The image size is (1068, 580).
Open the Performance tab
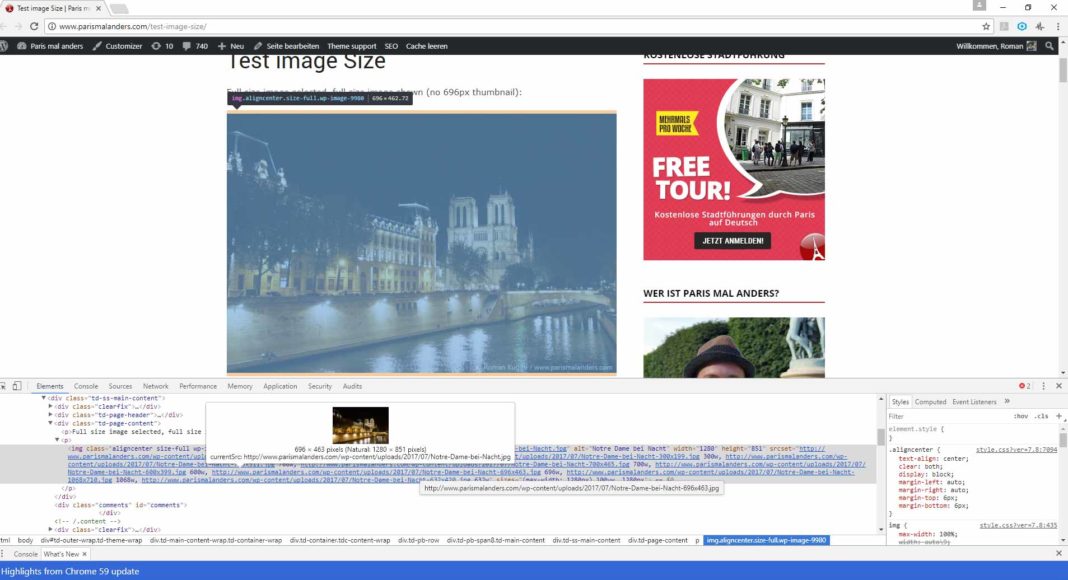(198, 386)
